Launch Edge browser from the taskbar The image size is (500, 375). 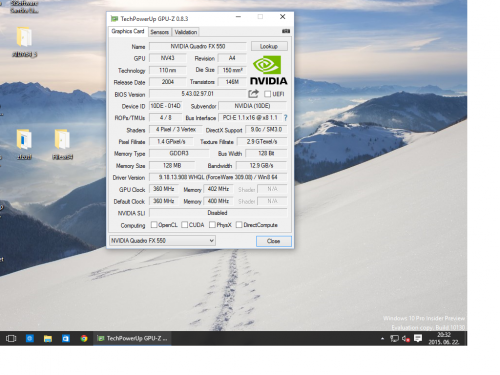[30, 338]
